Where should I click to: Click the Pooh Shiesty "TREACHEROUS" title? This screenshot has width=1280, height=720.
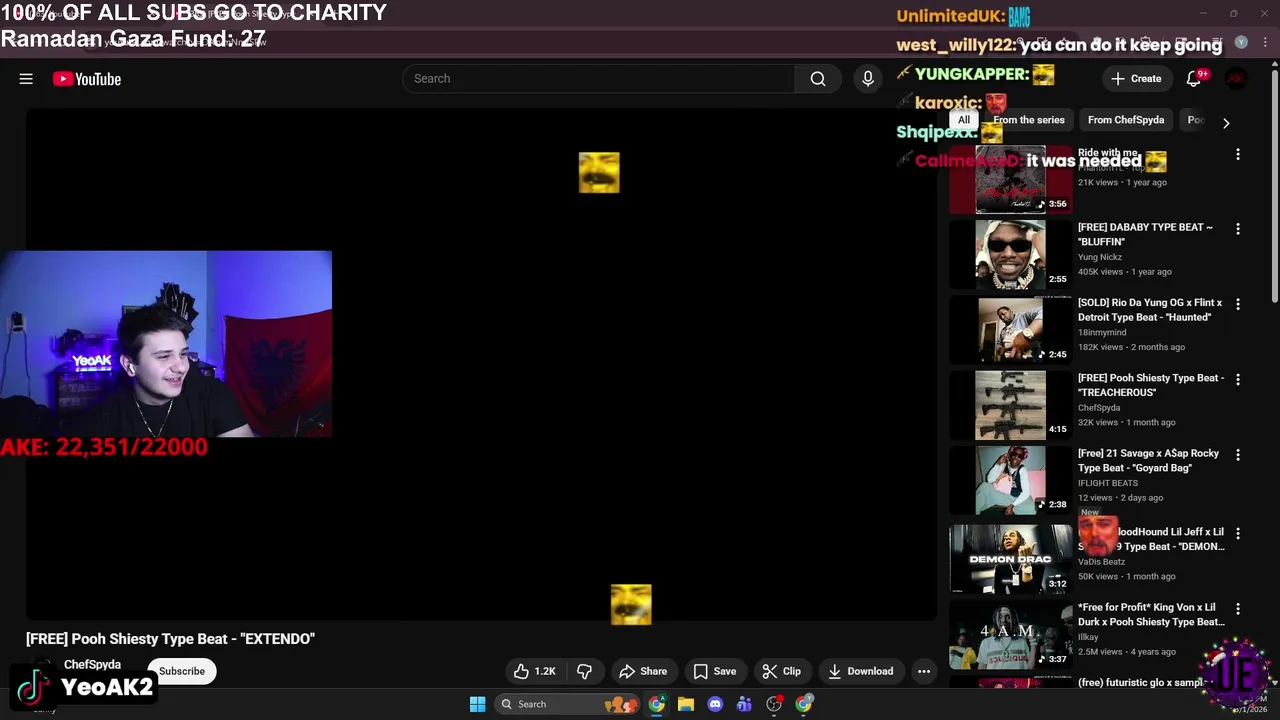pos(1151,385)
